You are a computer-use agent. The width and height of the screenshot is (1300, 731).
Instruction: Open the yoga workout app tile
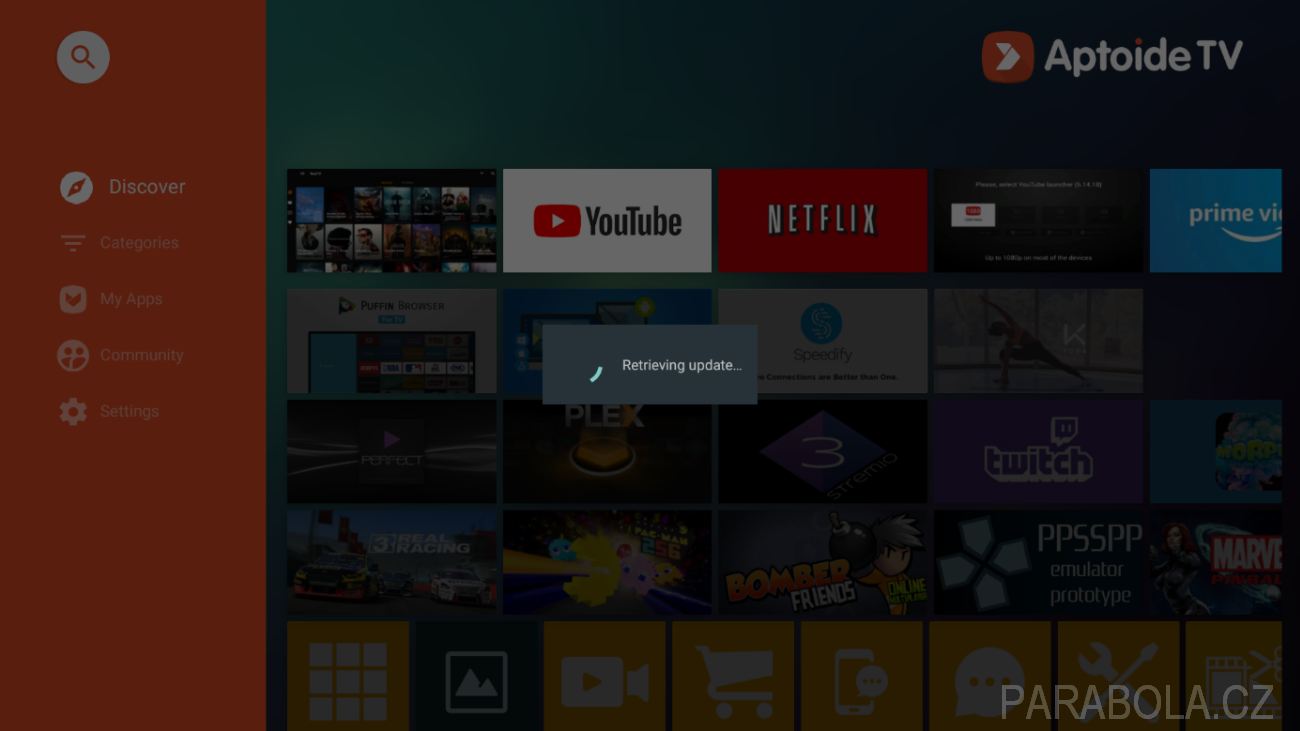(1038, 341)
